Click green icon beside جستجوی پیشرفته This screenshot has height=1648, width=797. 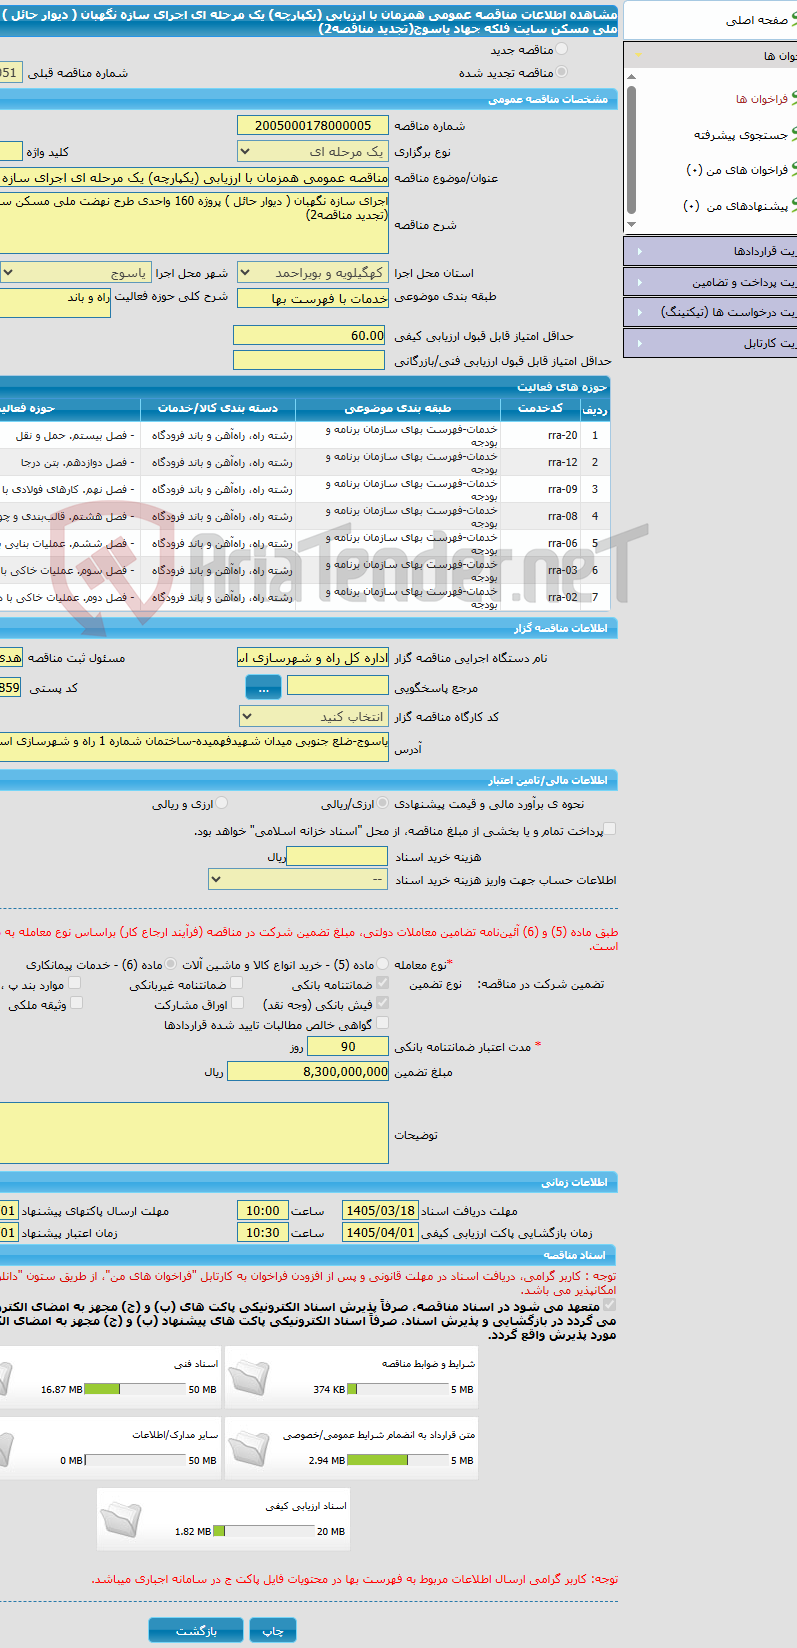794,134
